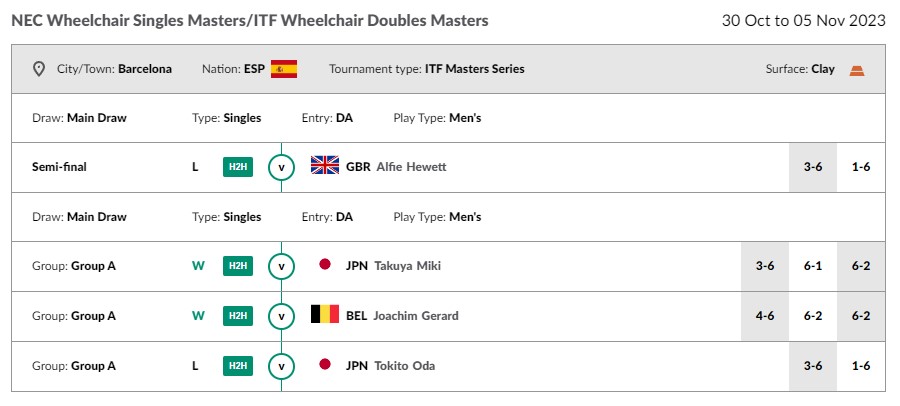Click the 6-1 set score in Miki row

813,266
